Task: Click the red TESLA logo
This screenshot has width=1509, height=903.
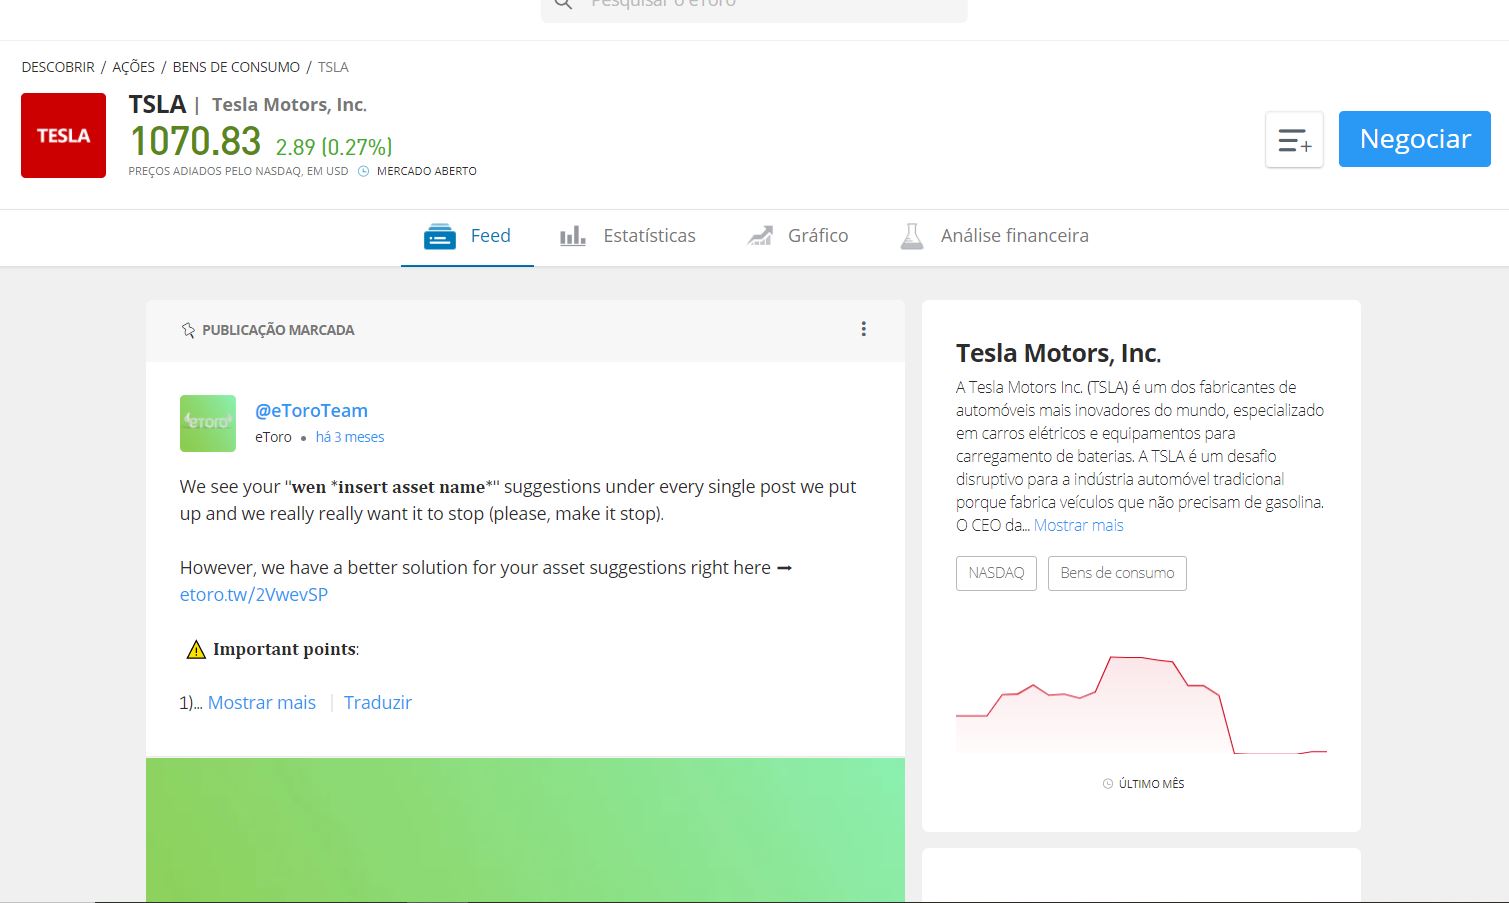Action: (63, 135)
